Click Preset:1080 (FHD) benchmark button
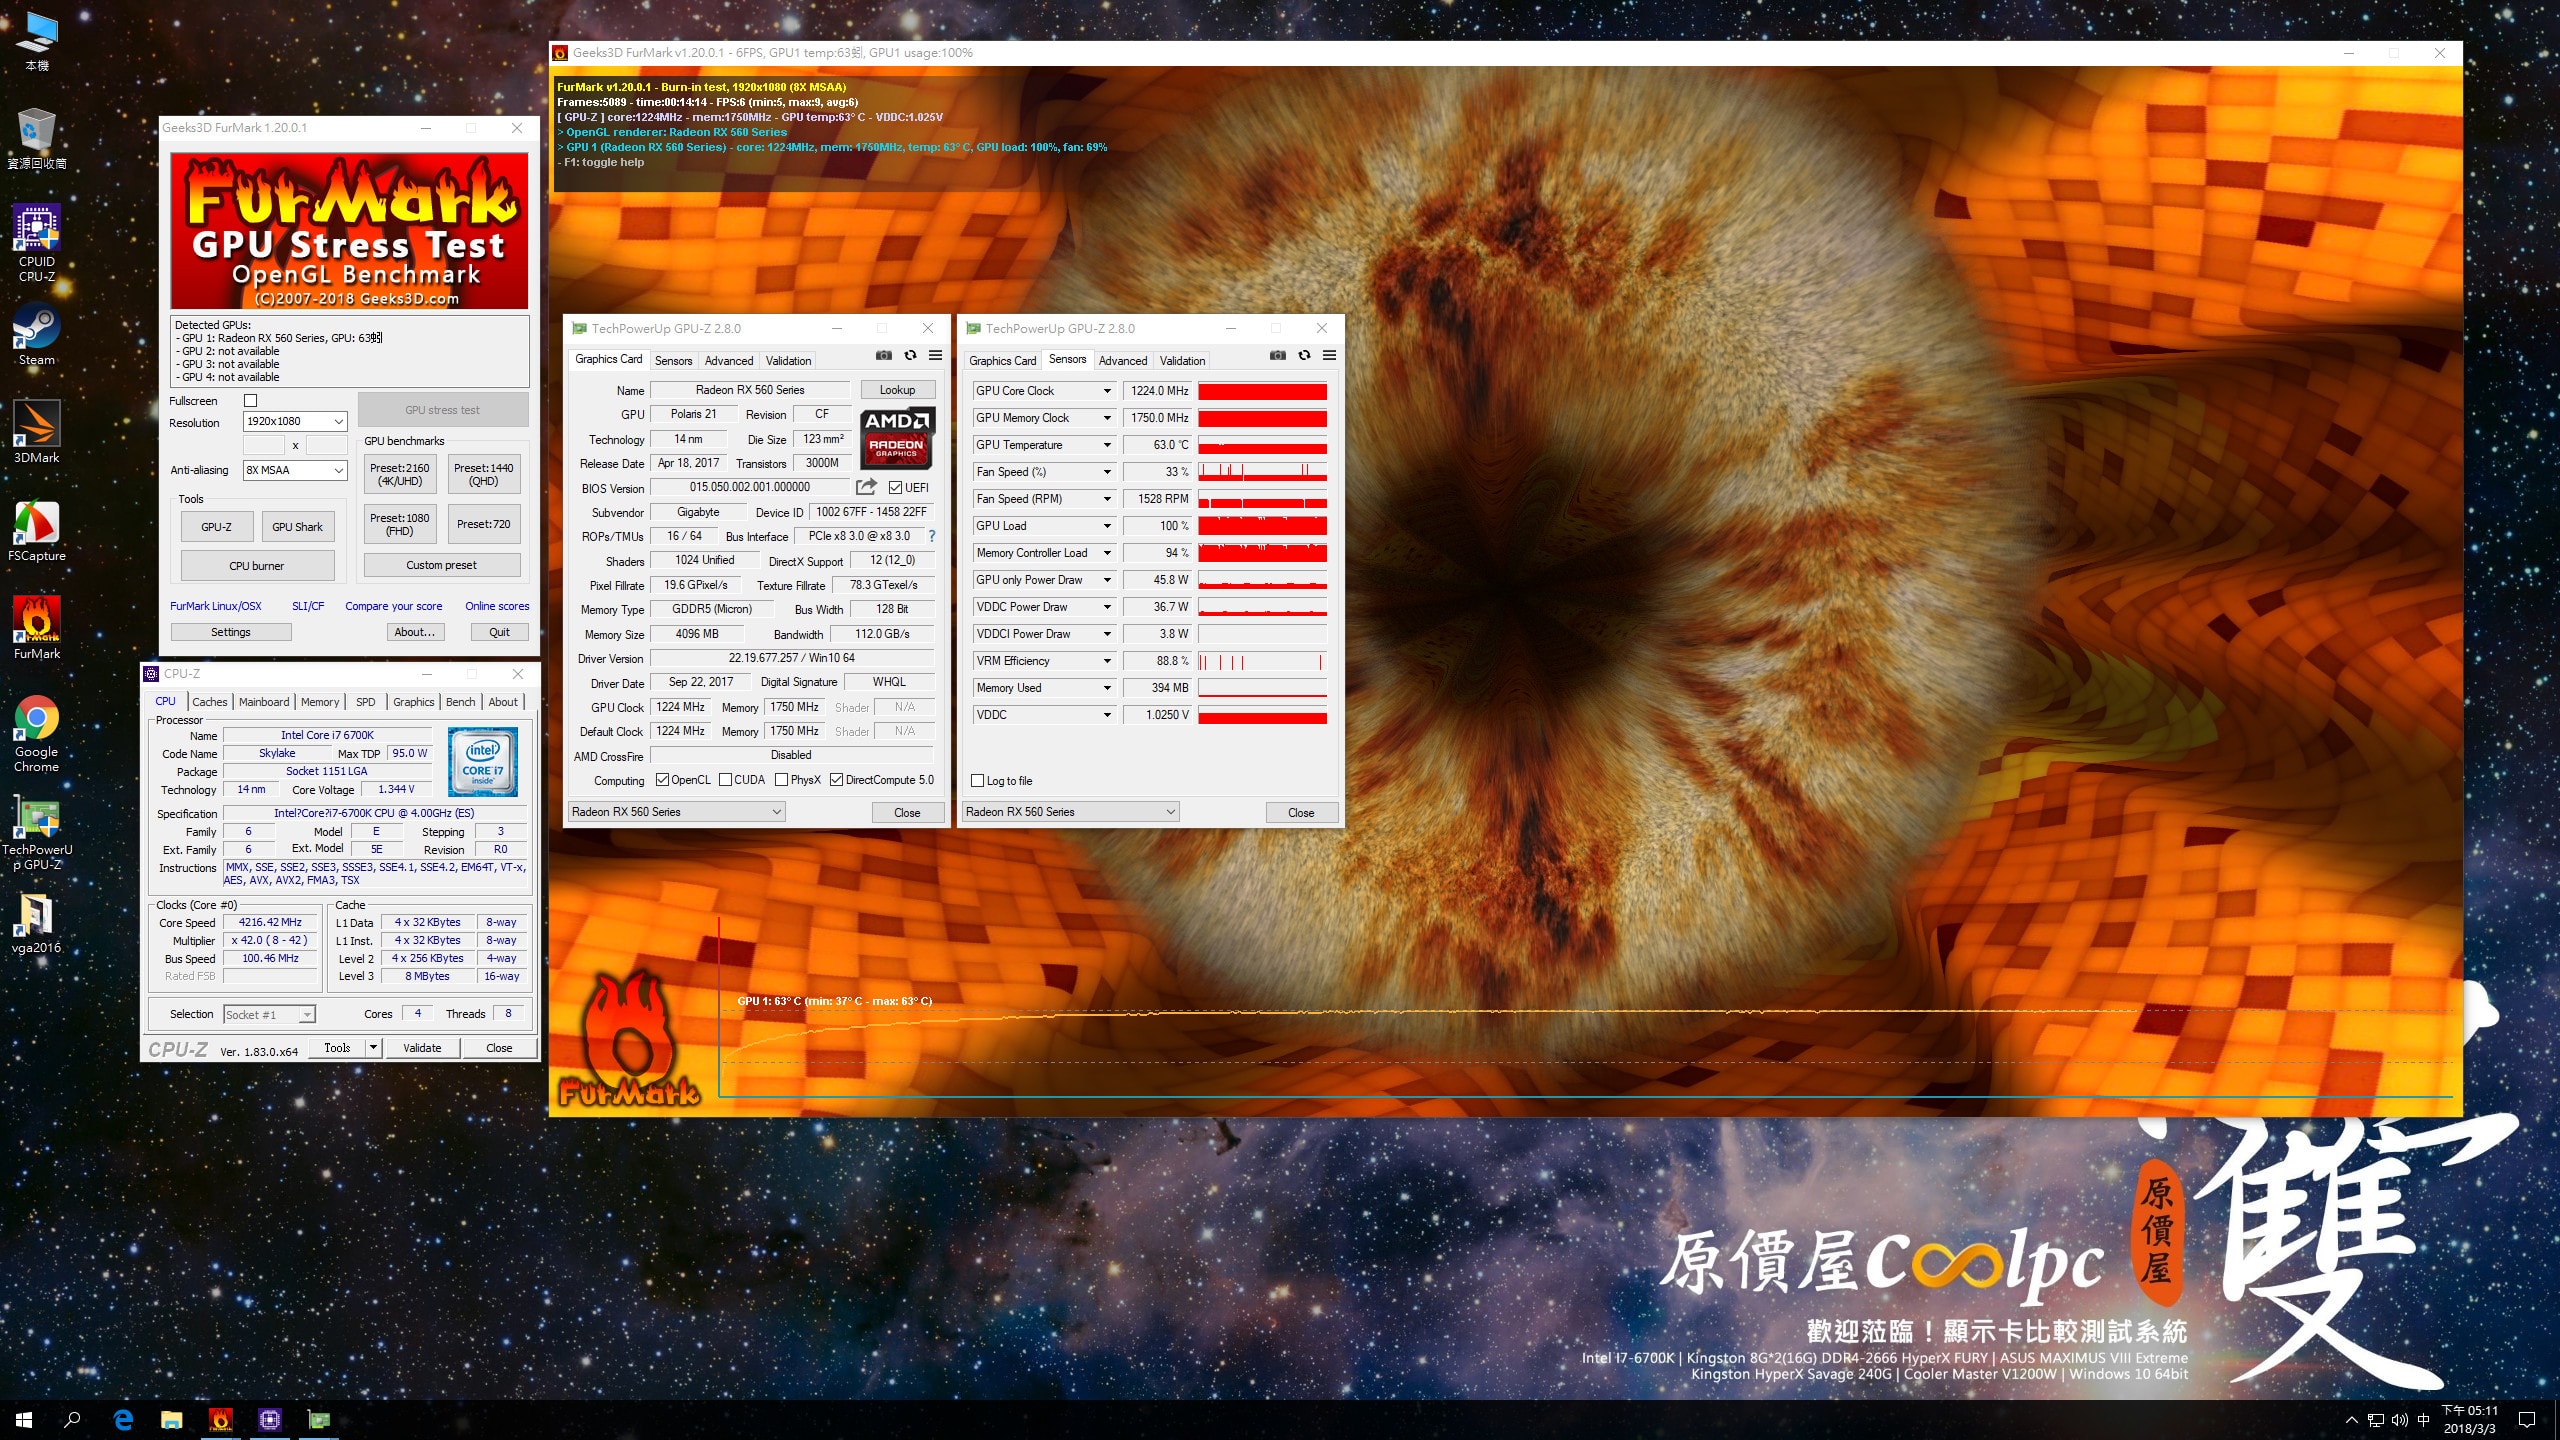The image size is (2560, 1440). [x=400, y=524]
